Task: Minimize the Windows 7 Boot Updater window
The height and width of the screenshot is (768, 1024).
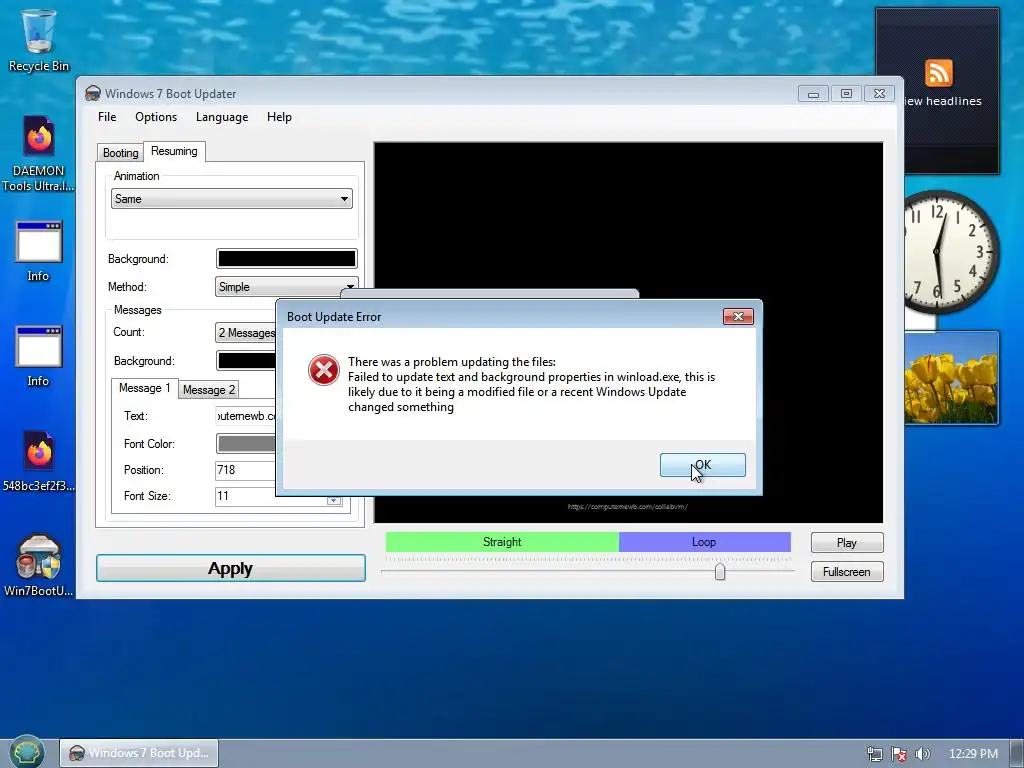Action: point(813,94)
